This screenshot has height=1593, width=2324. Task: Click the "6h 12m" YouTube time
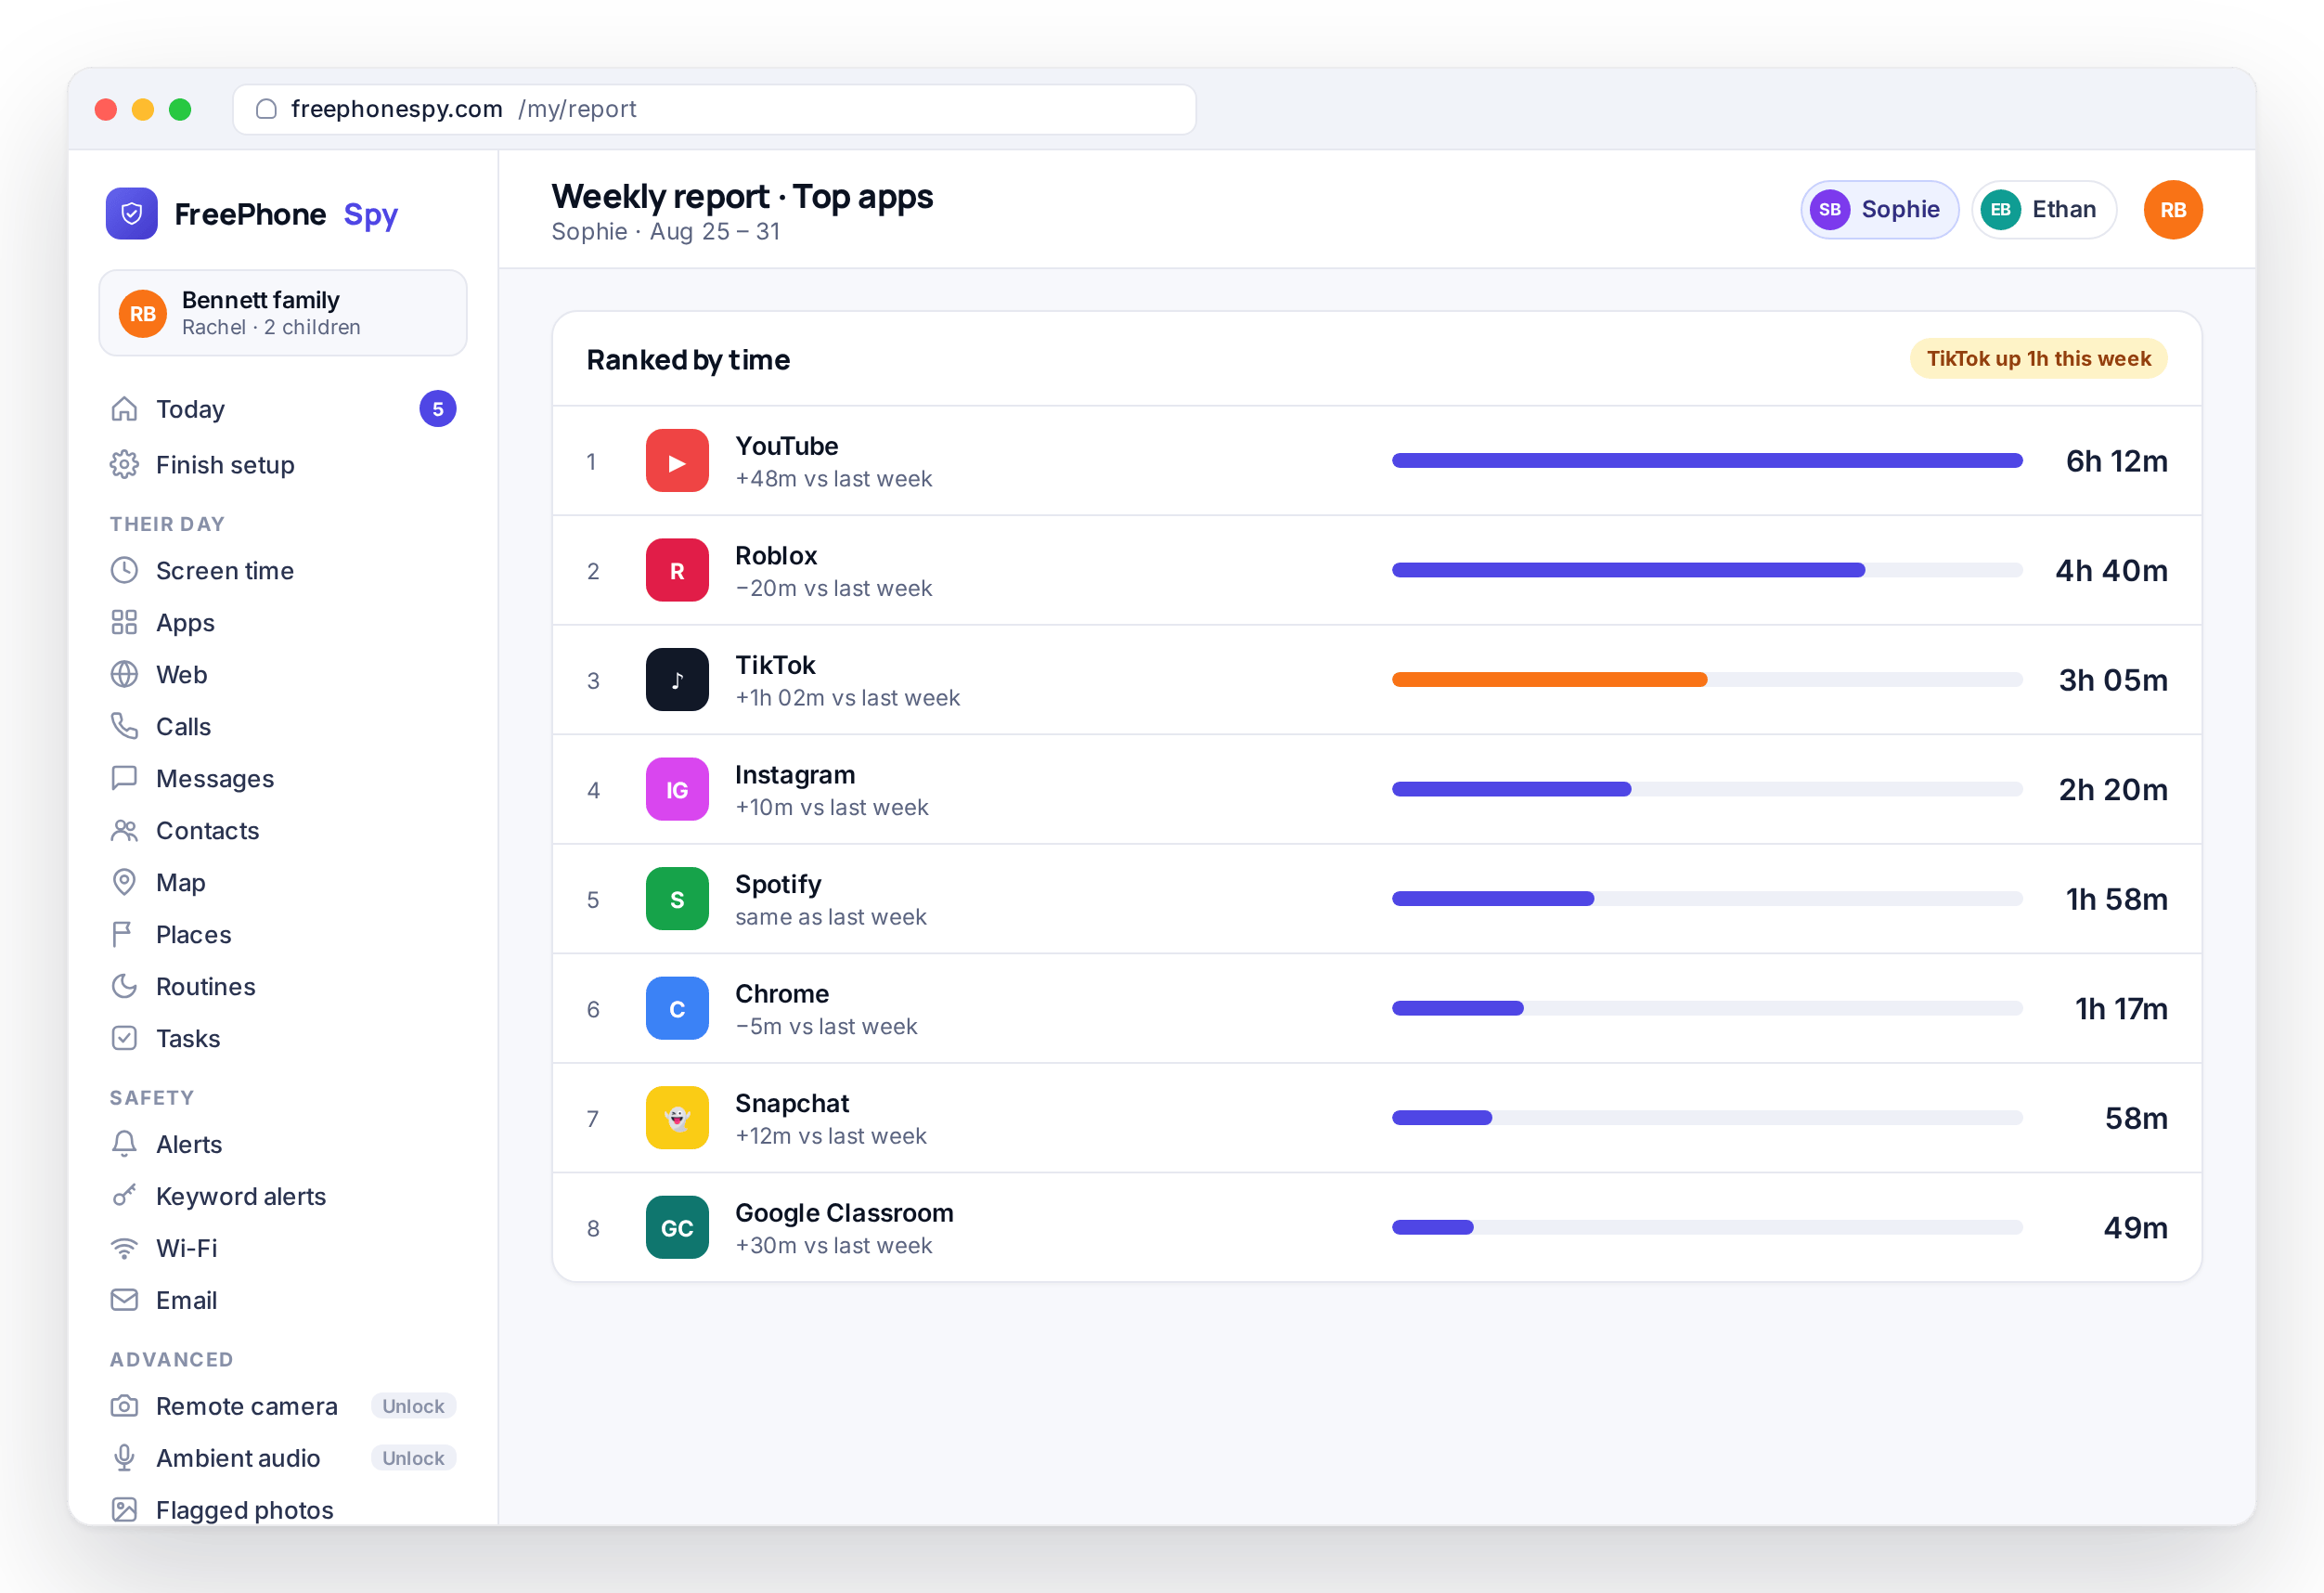[x=2116, y=461]
